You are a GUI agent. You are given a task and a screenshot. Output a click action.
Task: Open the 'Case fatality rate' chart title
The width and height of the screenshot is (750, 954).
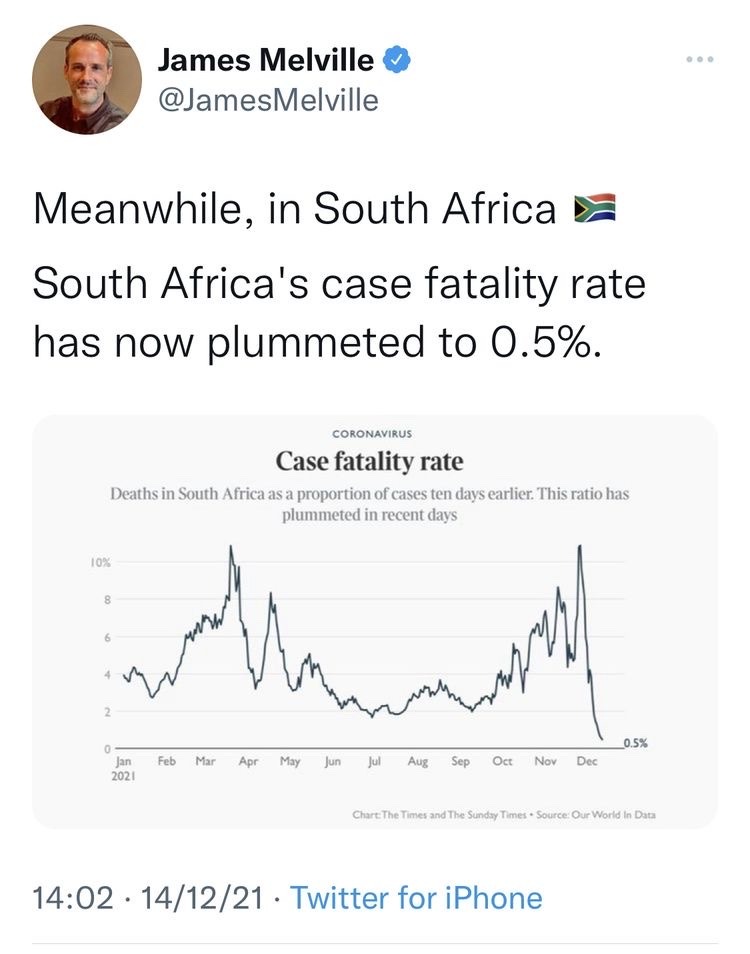tap(369, 461)
